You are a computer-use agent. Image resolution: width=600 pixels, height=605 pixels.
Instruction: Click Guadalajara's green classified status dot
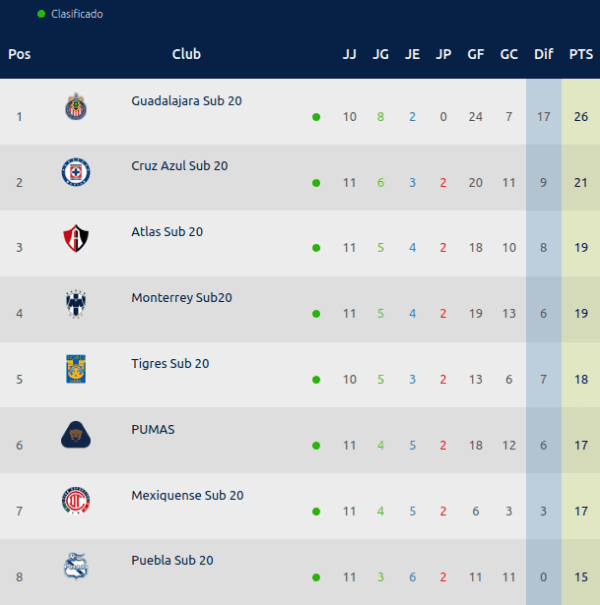pos(316,118)
